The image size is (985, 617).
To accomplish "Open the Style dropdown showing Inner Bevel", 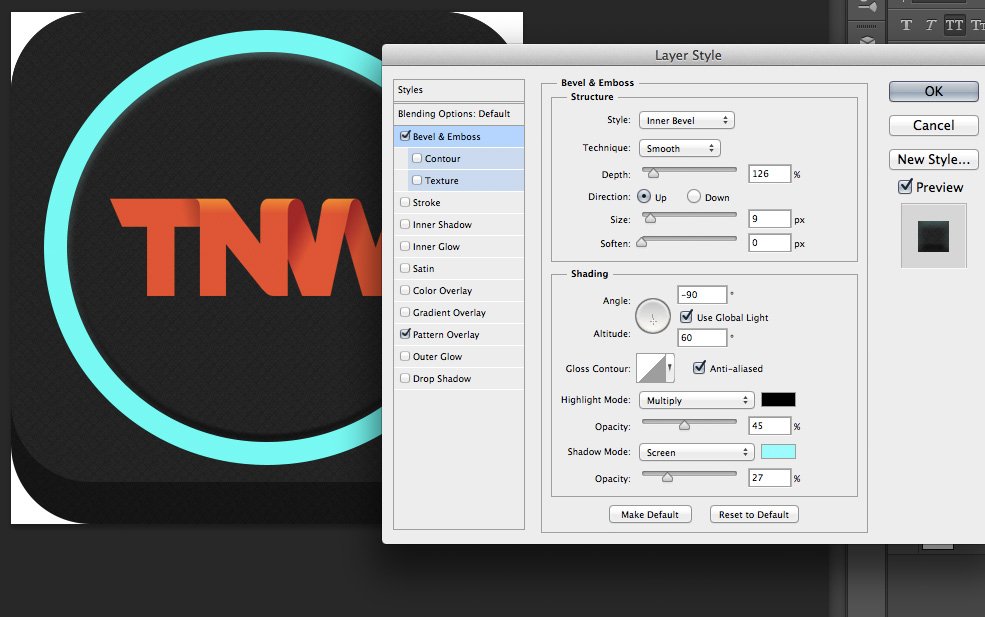I will (687, 120).
